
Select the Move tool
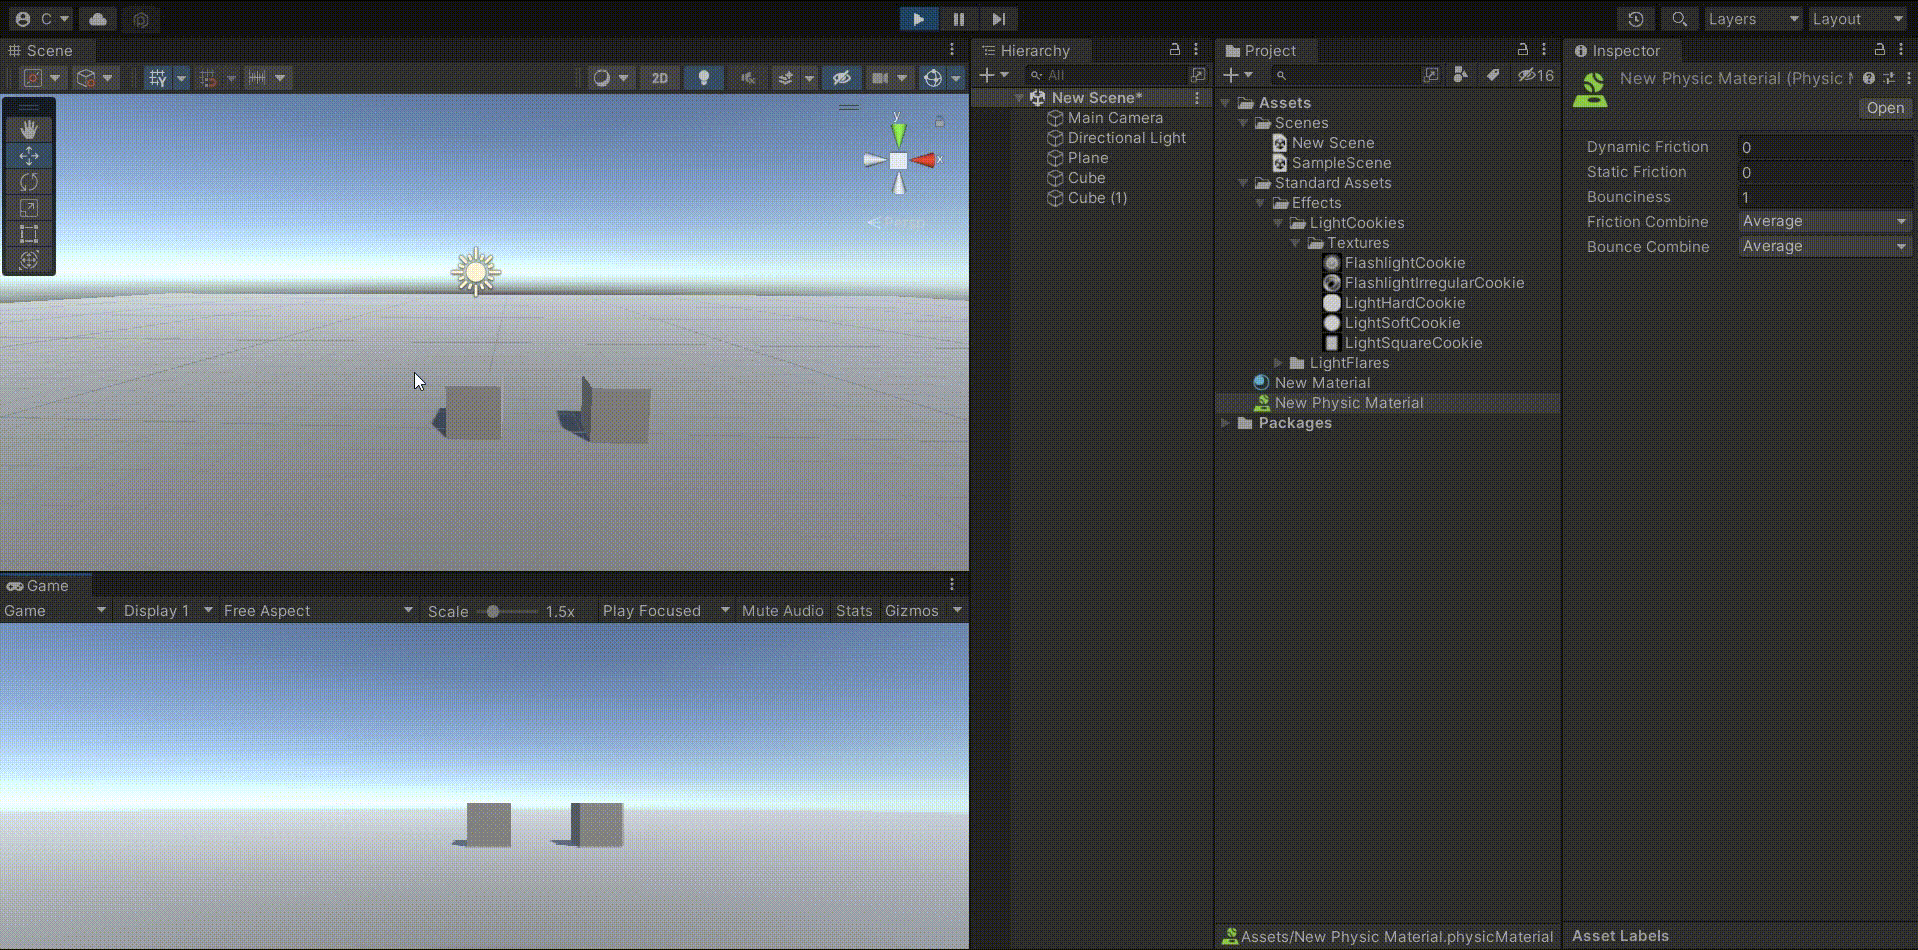(x=29, y=156)
